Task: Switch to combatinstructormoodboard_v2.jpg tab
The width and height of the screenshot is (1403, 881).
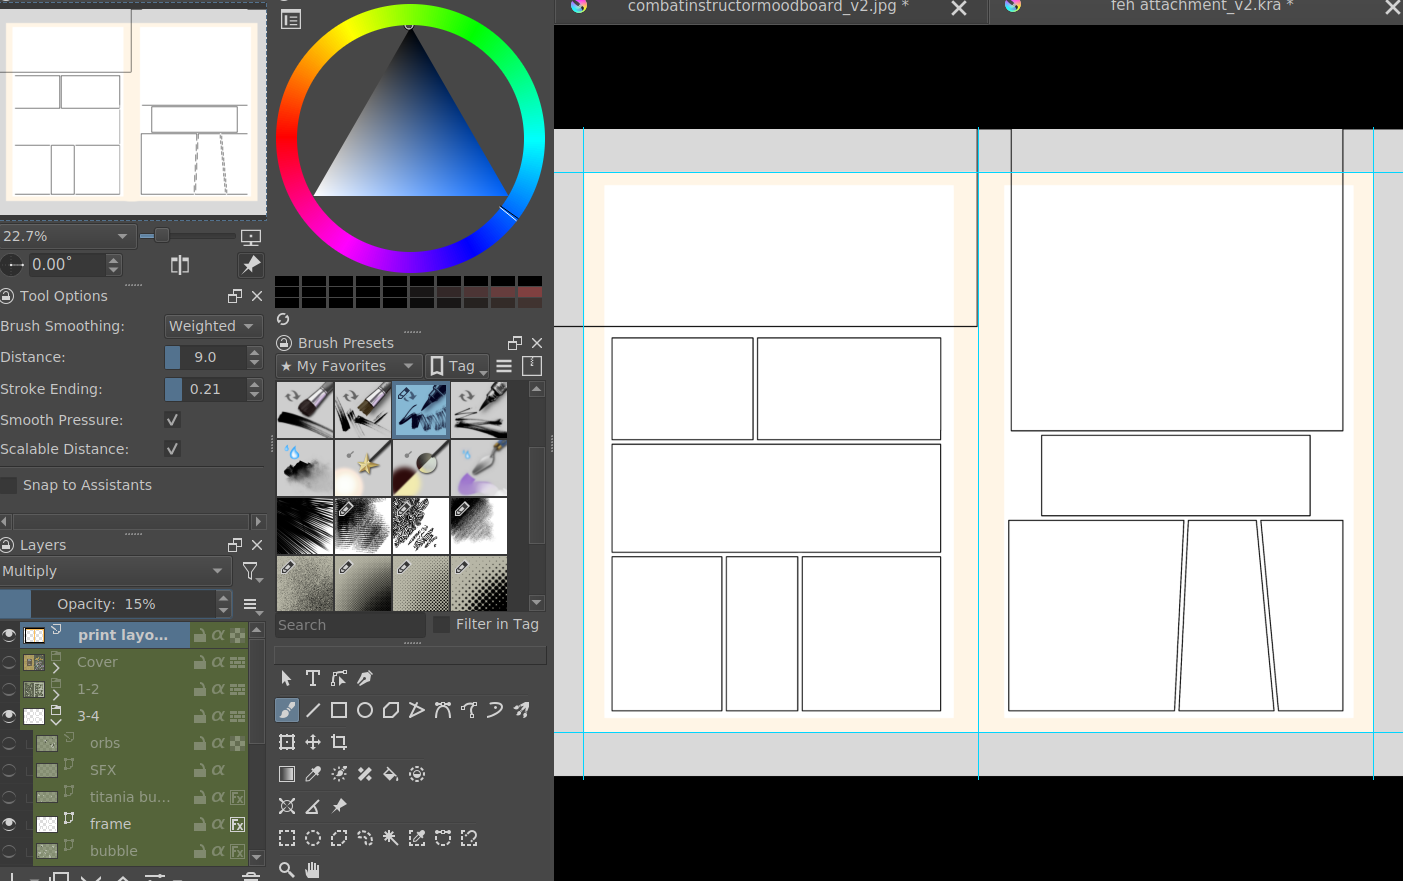Action: (767, 7)
